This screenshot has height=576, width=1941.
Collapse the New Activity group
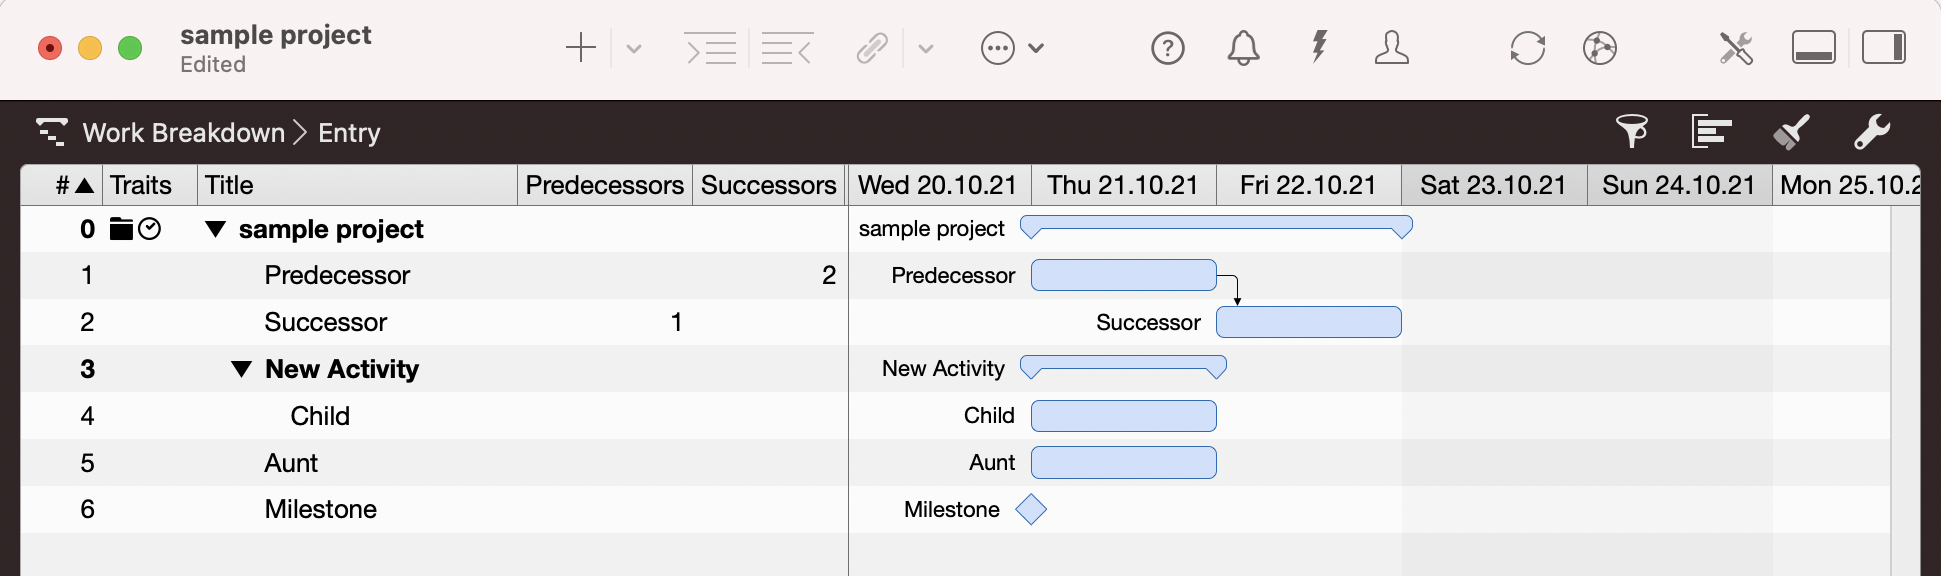click(241, 369)
